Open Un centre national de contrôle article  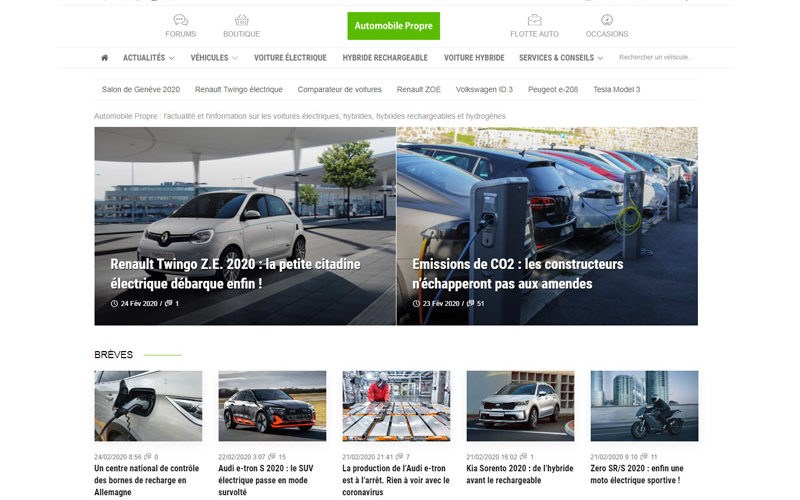(x=146, y=480)
